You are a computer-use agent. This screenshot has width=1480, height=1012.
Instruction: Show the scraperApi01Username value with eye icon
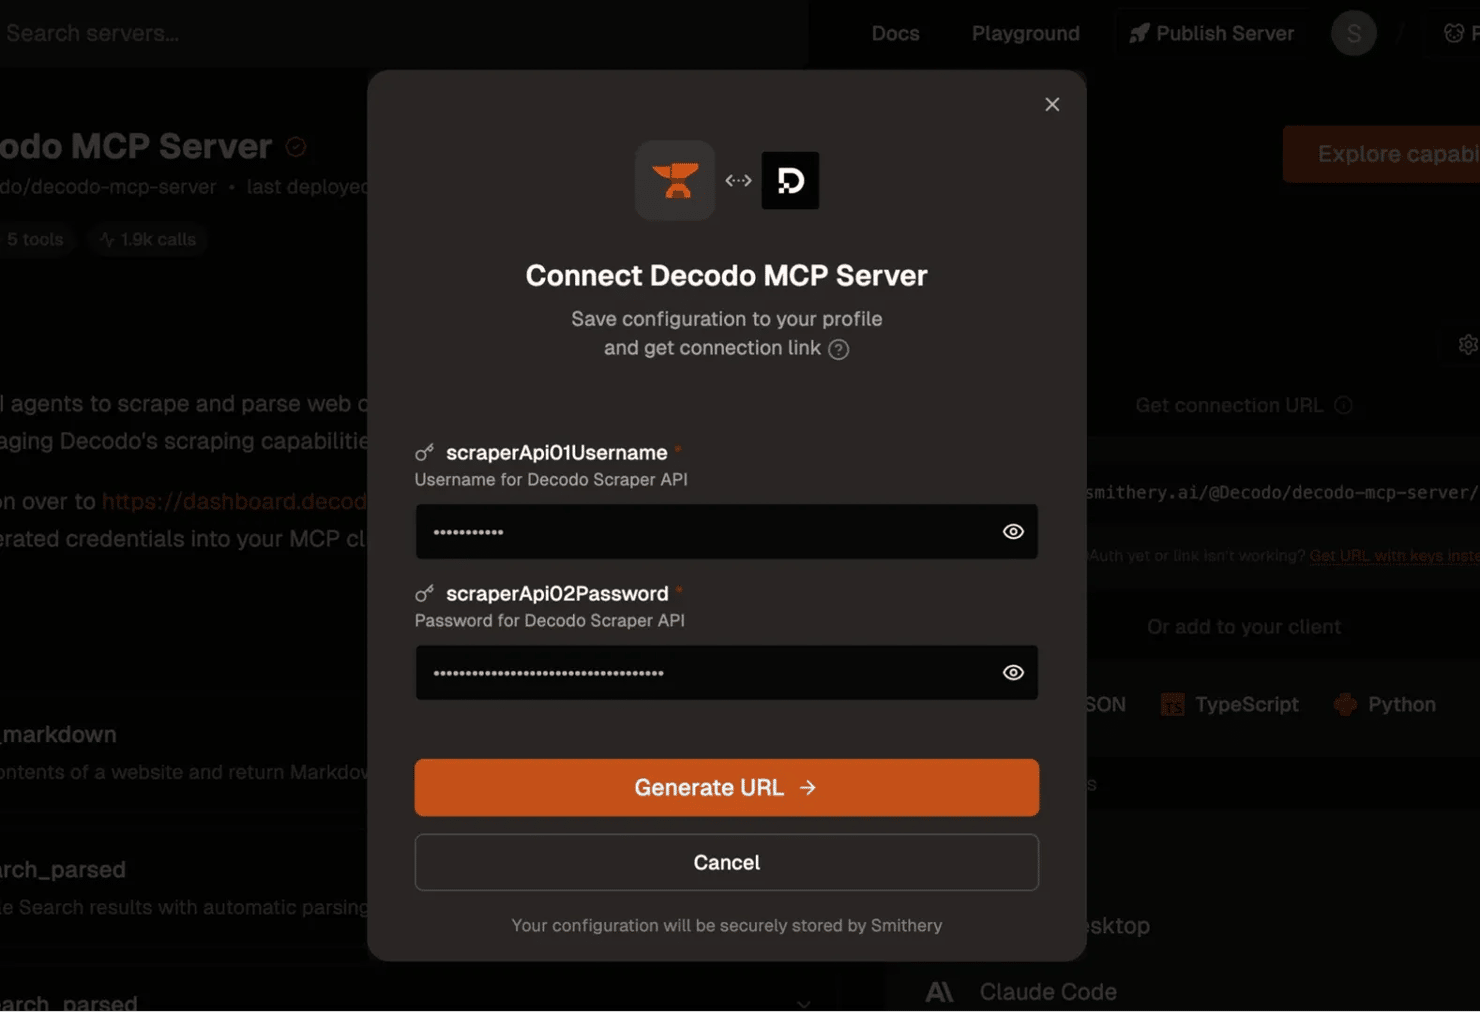[1013, 532]
